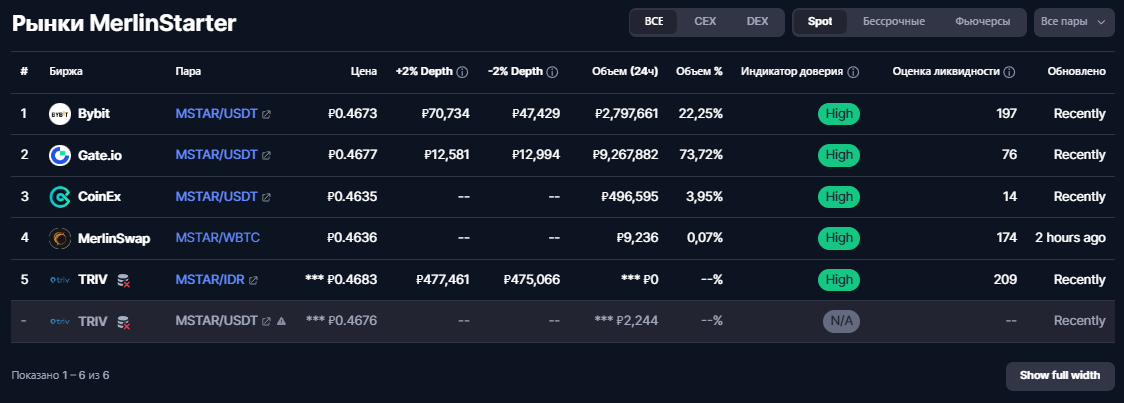The width and height of the screenshot is (1124, 403).
Task: Click the price ₽0.4673
Action: (x=352, y=113)
